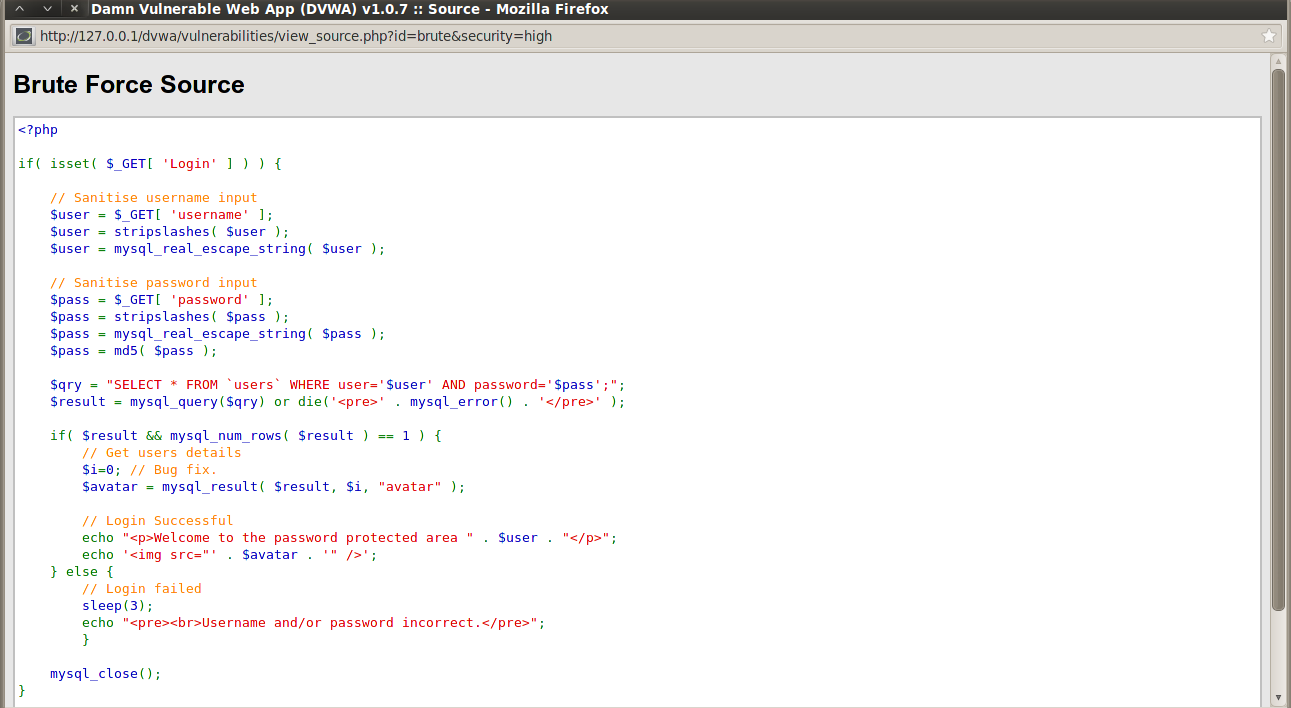Viewport: 1291px width, 708px height.
Task: Click the comment '// Login Successful'
Action: click(158, 520)
